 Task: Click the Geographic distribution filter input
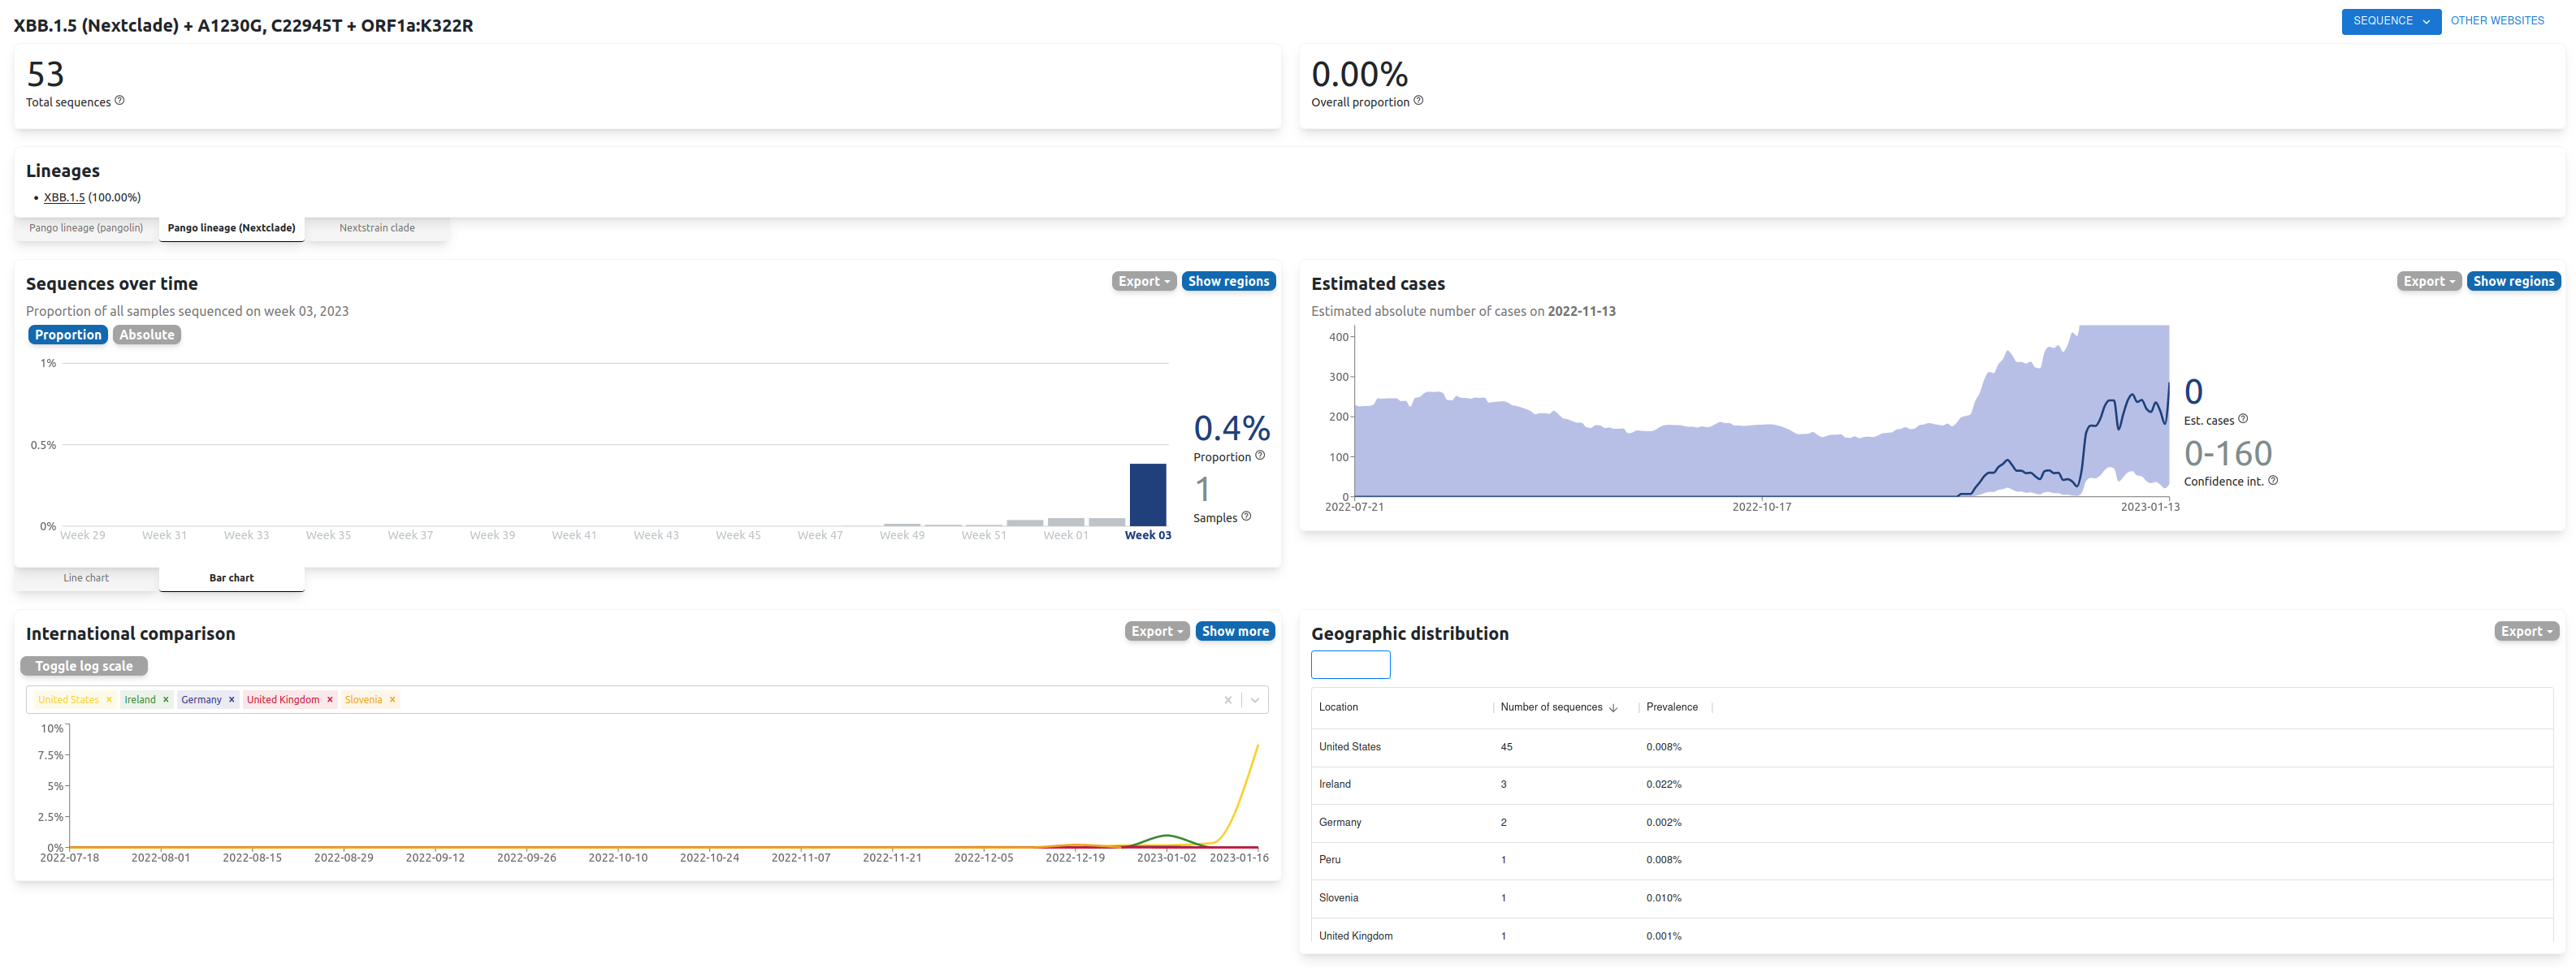[x=1350, y=665]
